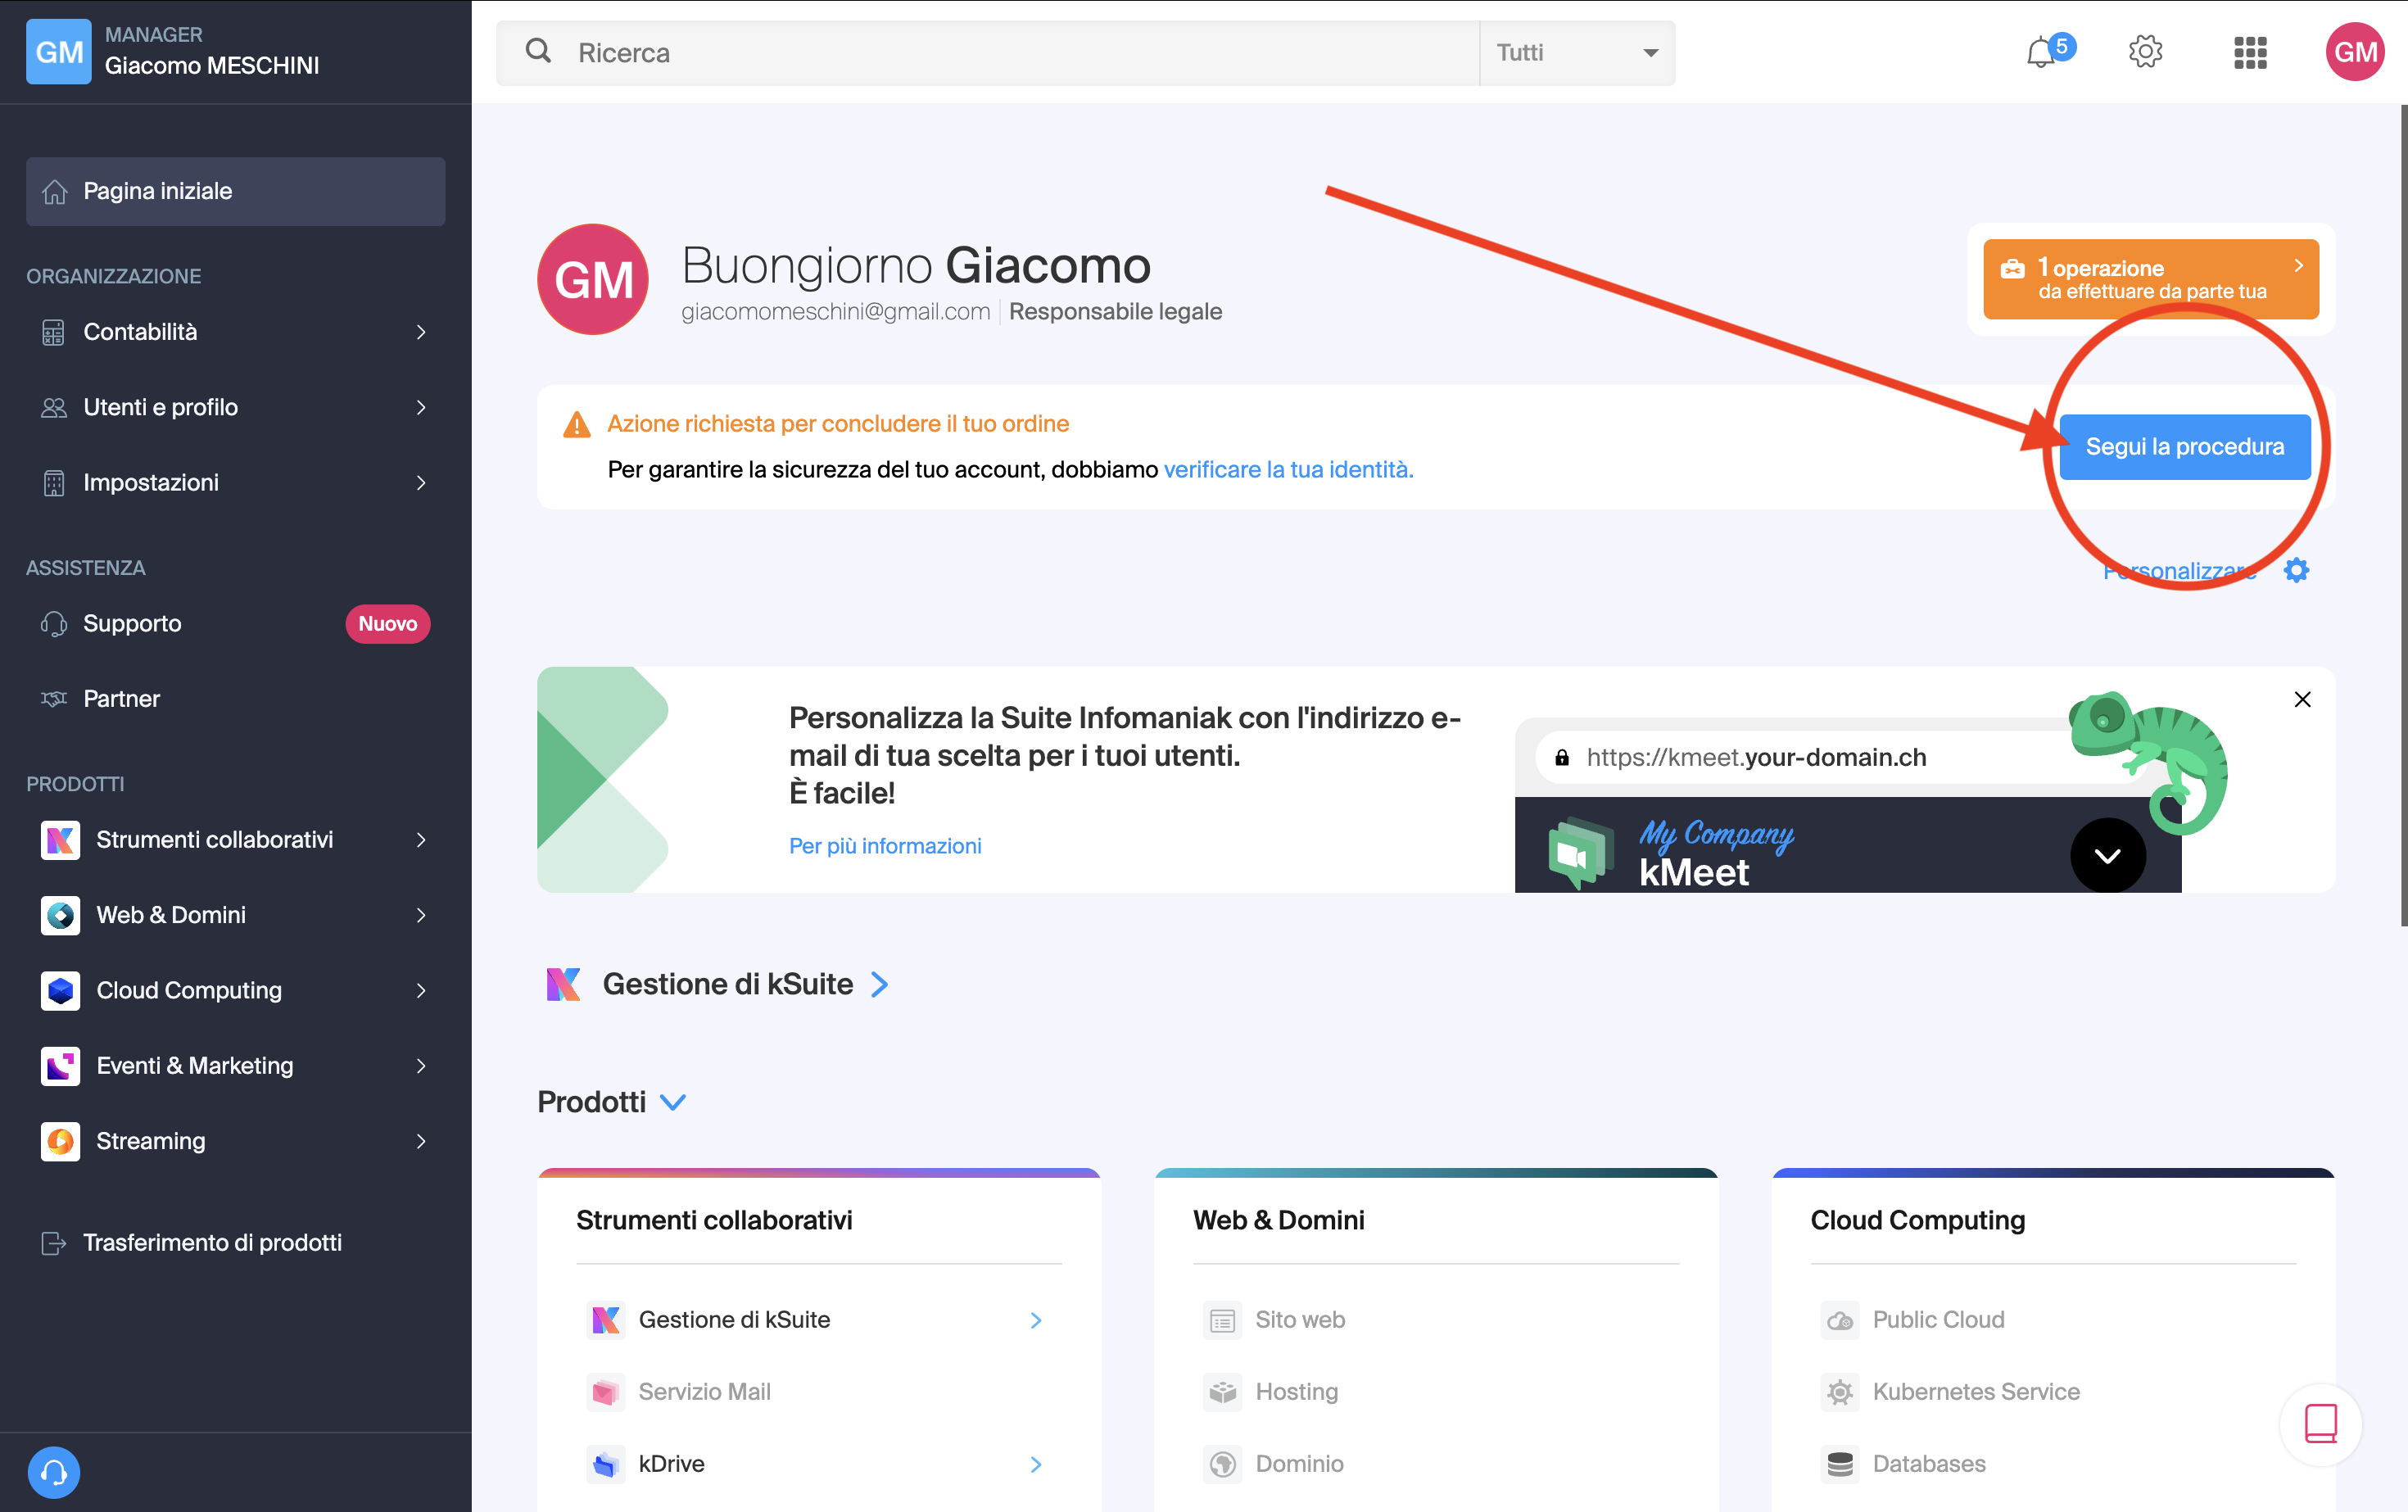Open the apps grid launcher
The width and height of the screenshot is (2408, 1512).
point(2250,52)
